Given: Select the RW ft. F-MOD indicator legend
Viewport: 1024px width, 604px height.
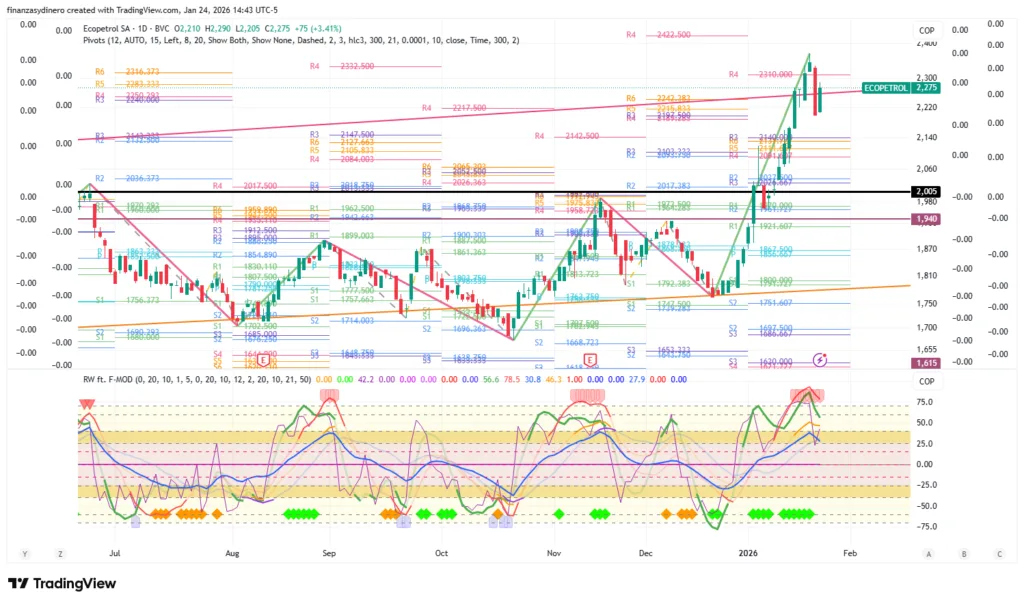Looking at the screenshot, I should click(x=112, y=380).
